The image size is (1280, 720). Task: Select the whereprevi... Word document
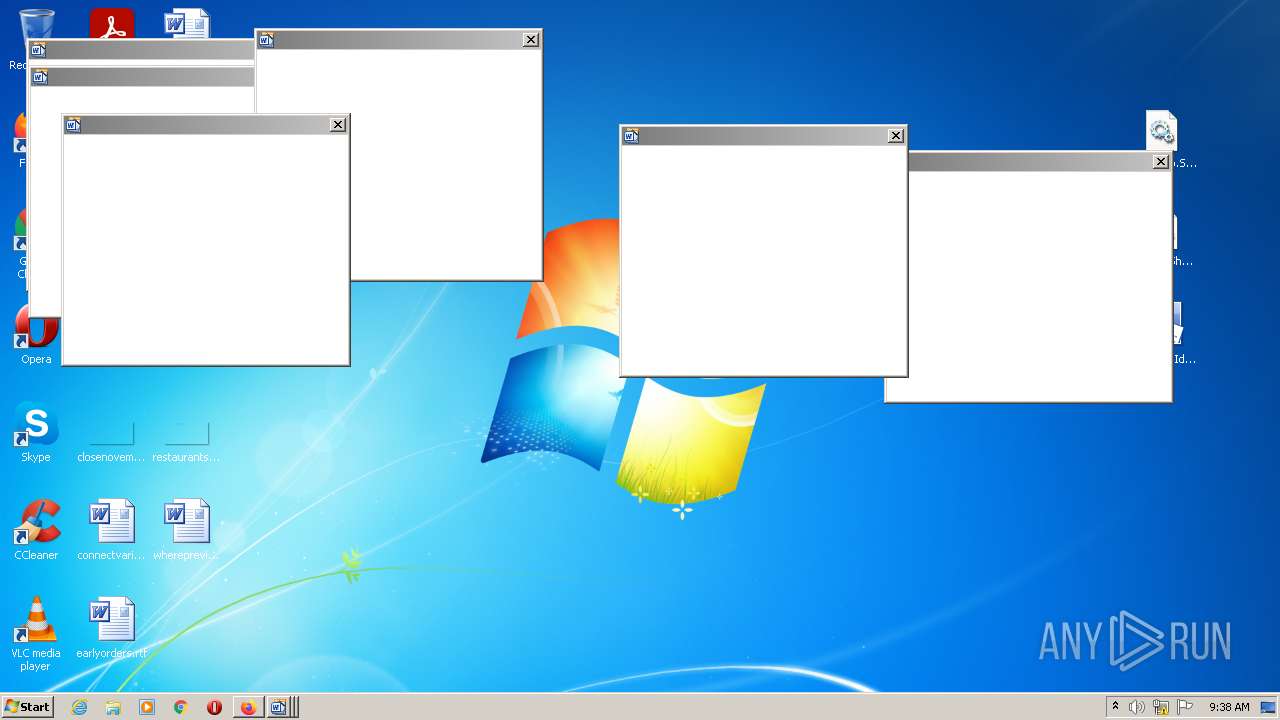click(x=186, y=532)
